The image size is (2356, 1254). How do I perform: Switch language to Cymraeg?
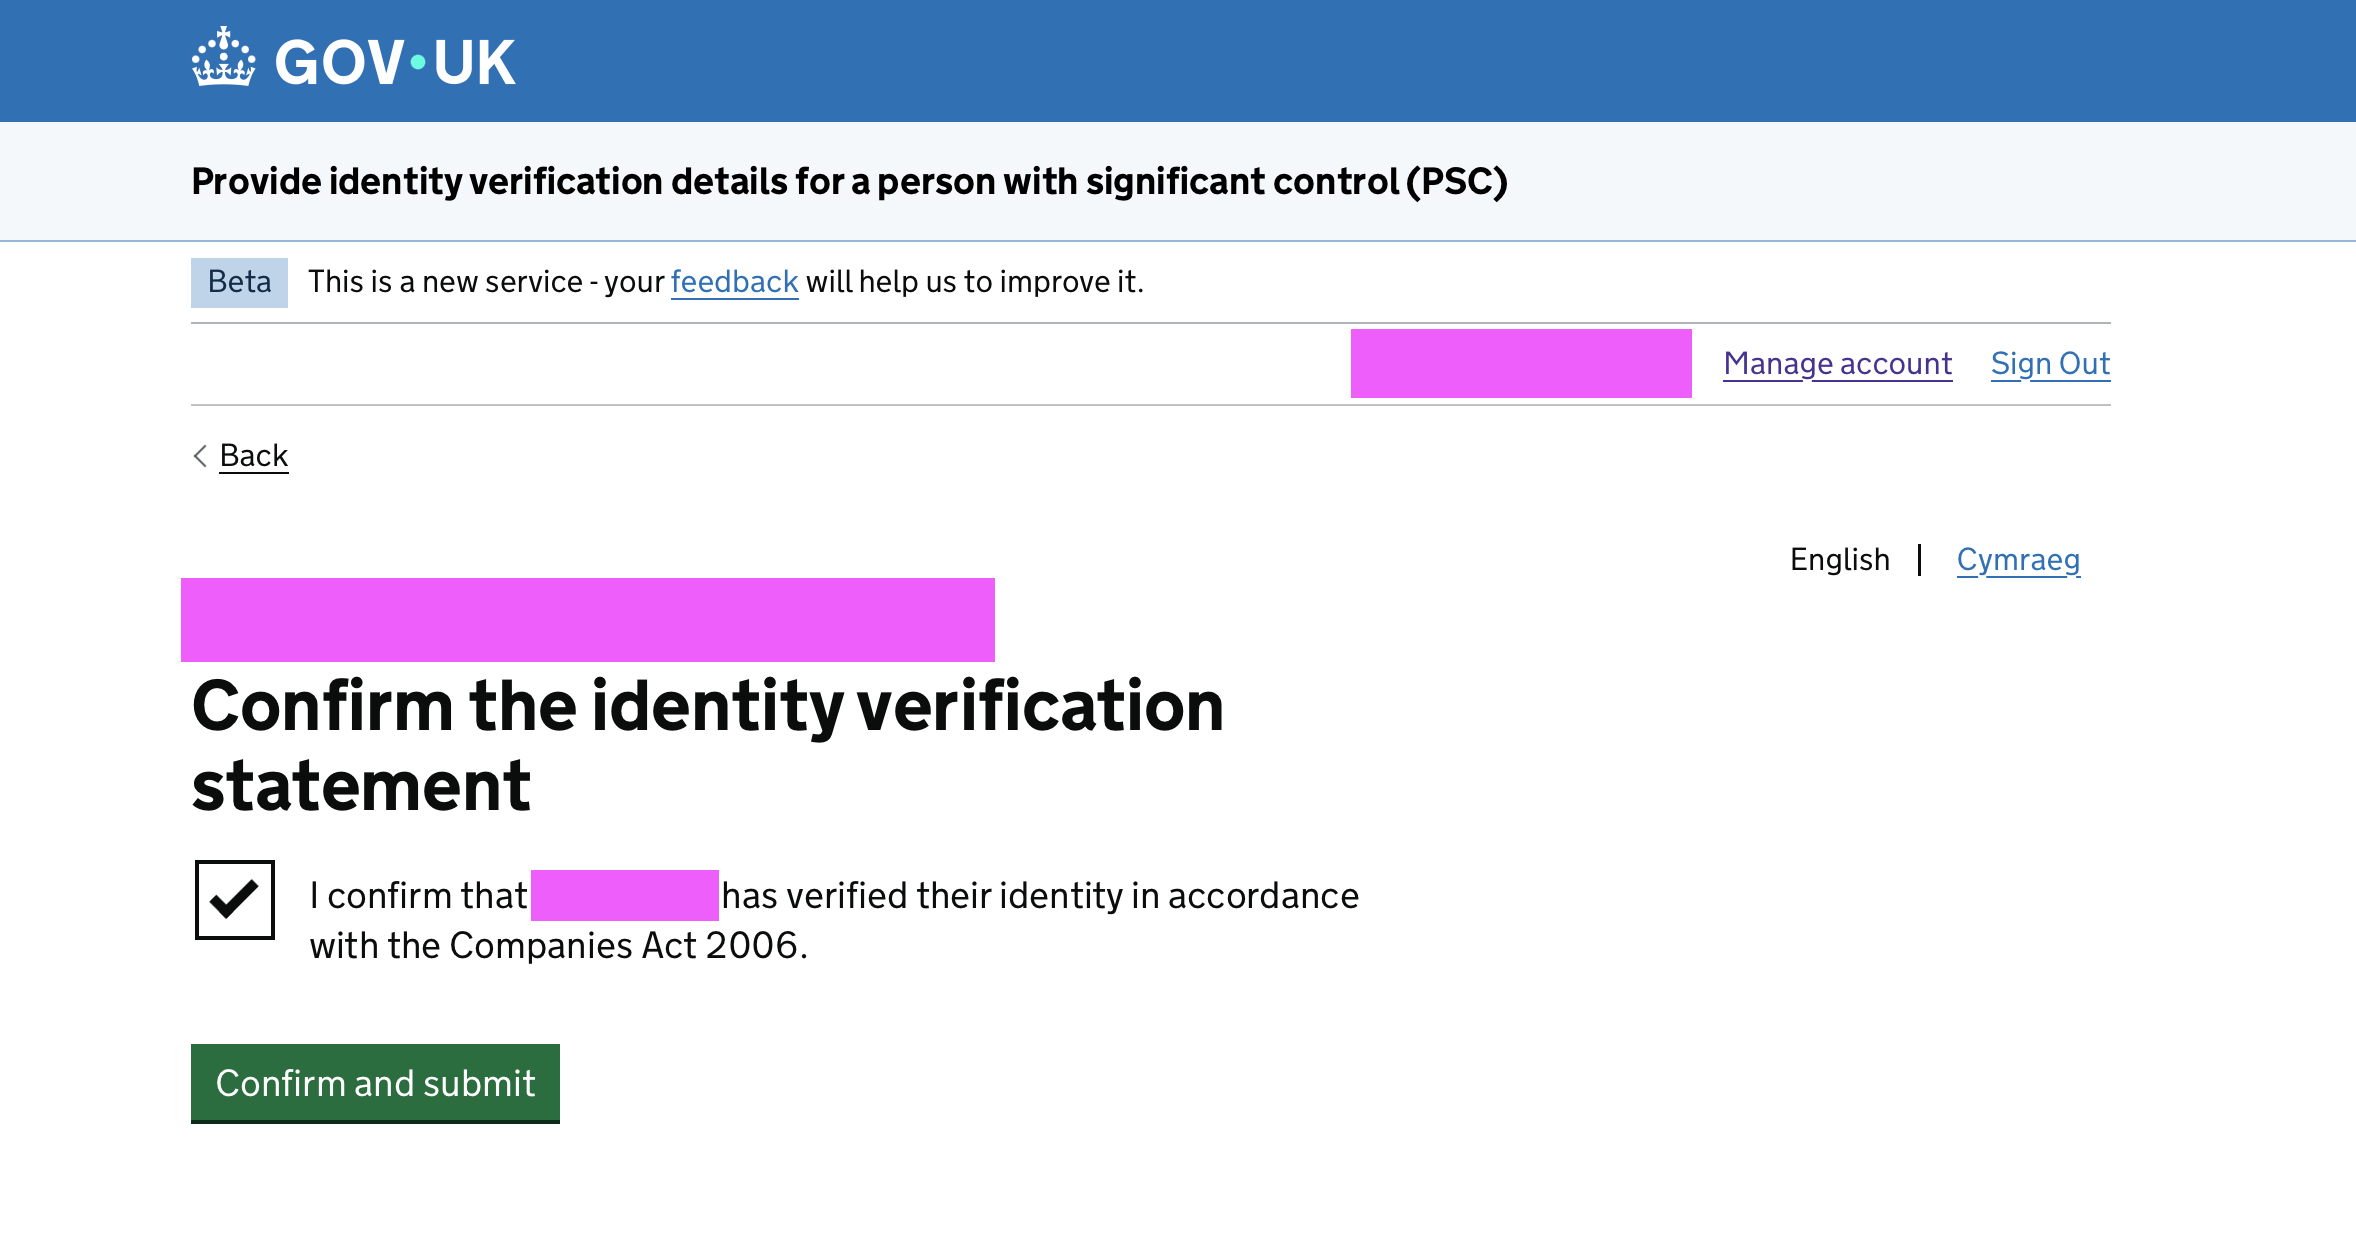point(2018,560)
